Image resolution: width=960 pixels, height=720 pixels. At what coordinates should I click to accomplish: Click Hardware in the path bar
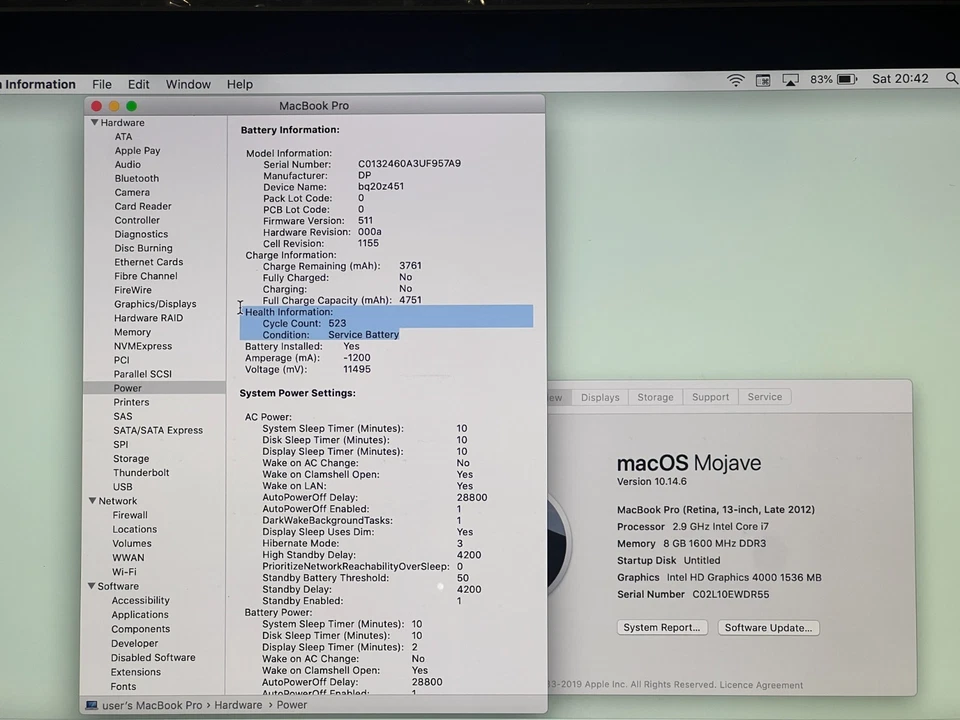point(238,705)
